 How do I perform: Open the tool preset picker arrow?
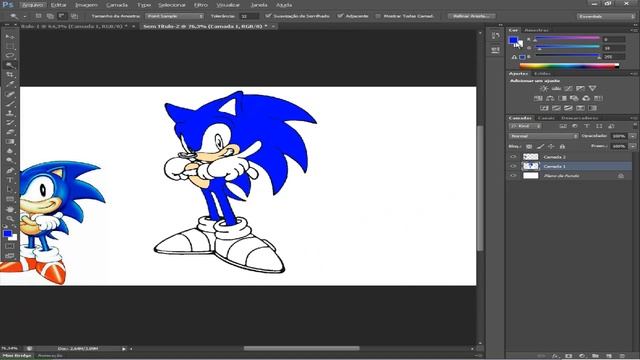(25, 16)
